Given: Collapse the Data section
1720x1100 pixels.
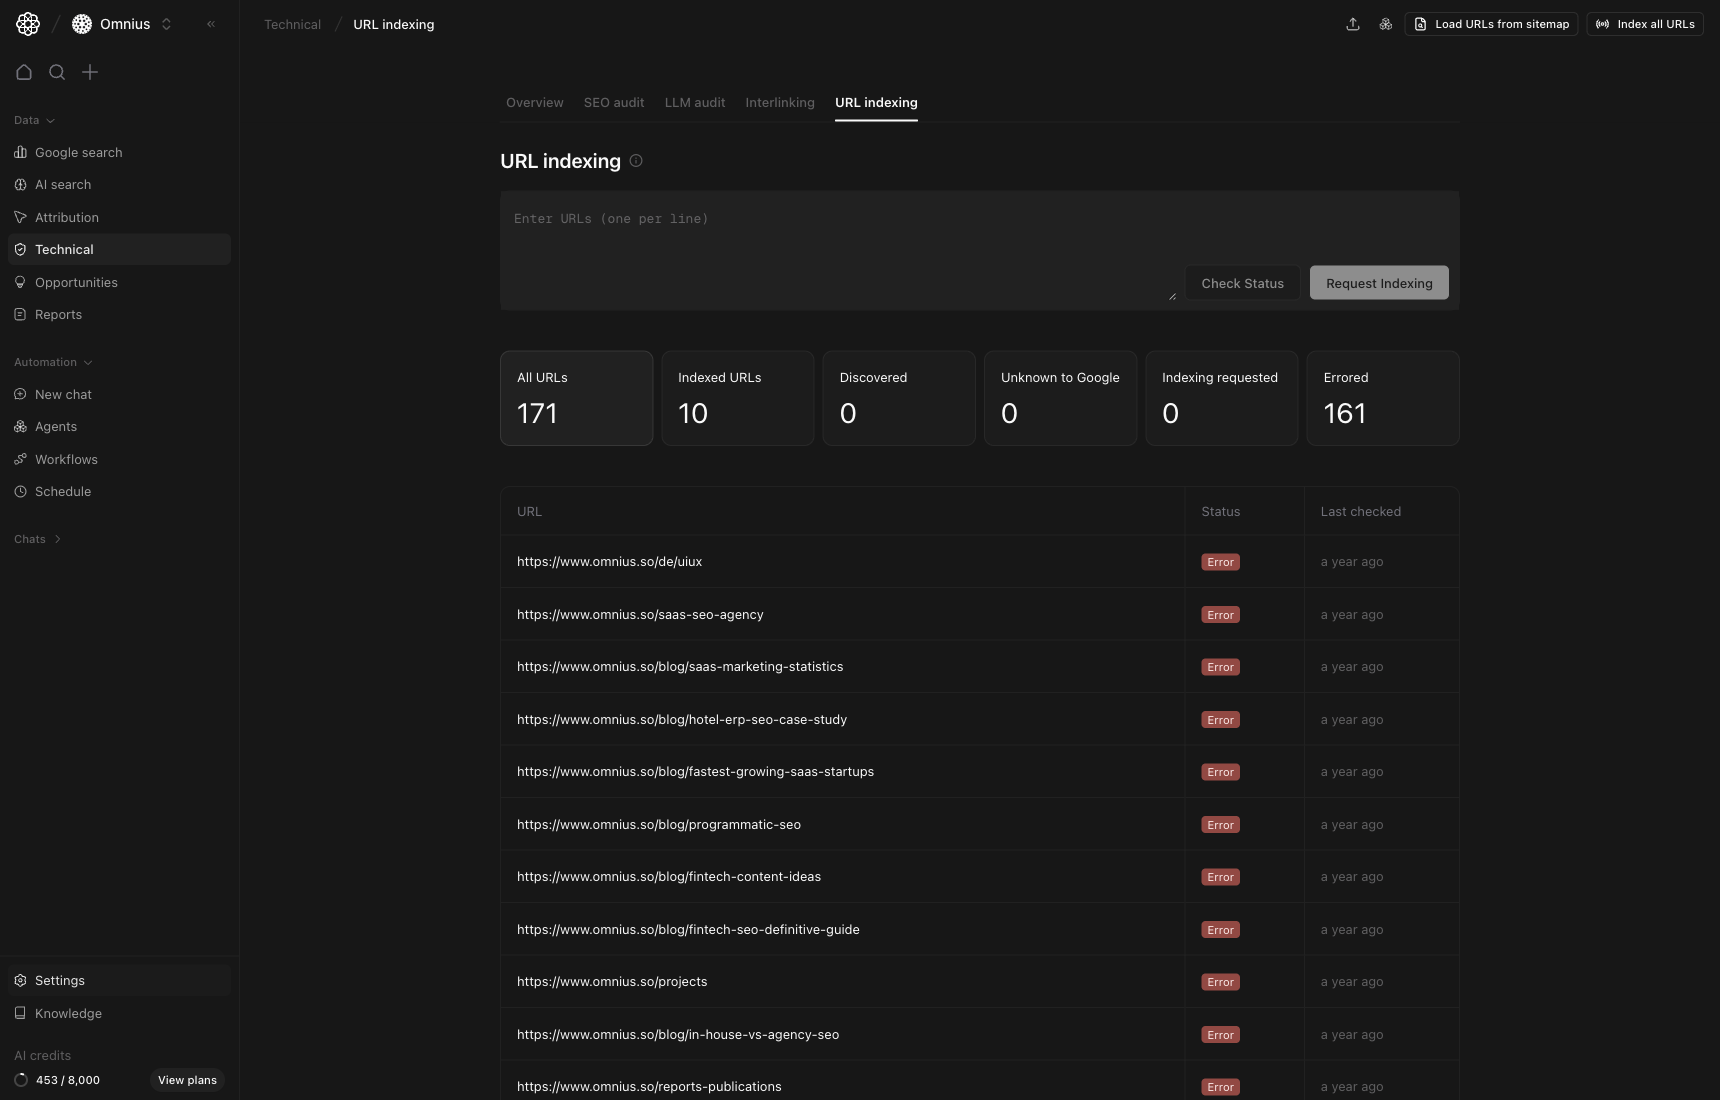Looking at the screenshot, I should coord(34,120).
